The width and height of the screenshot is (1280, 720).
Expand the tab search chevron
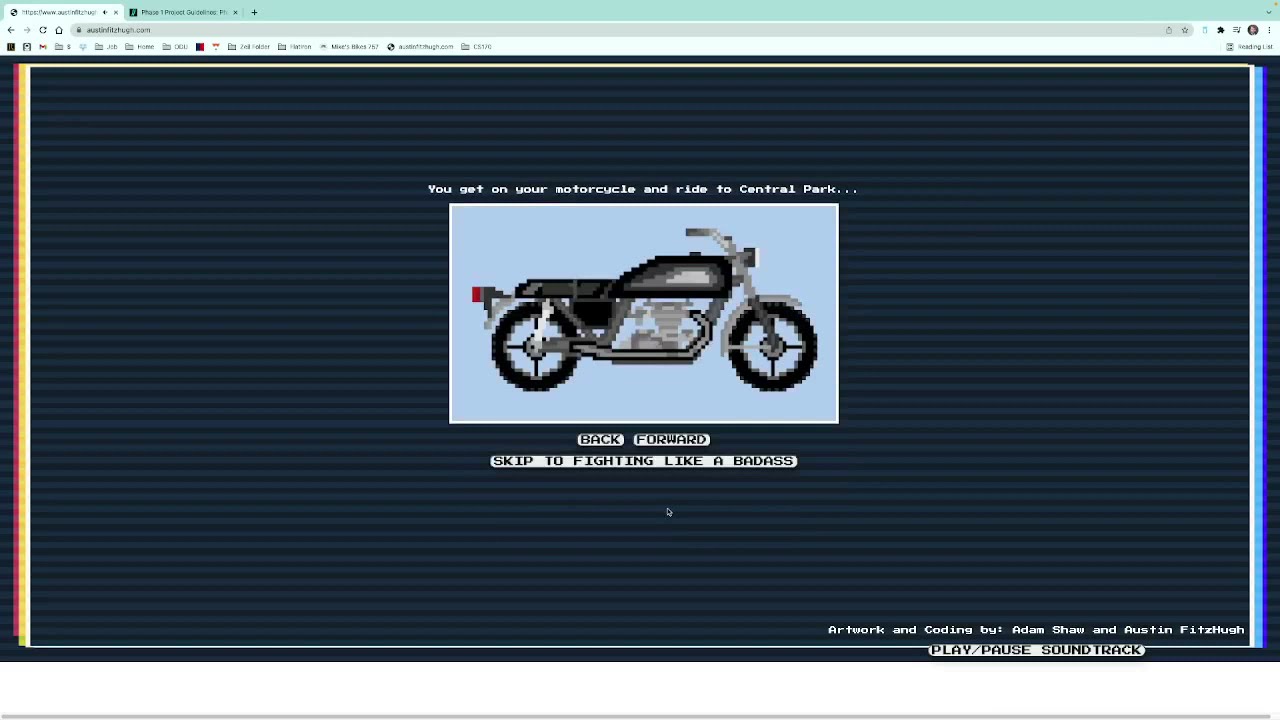tap(1269, 12)
